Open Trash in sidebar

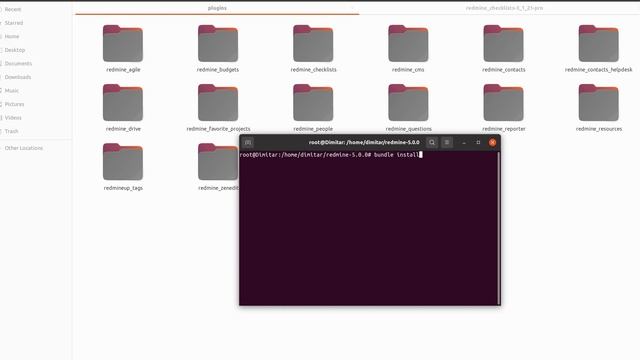coord(11,131)
